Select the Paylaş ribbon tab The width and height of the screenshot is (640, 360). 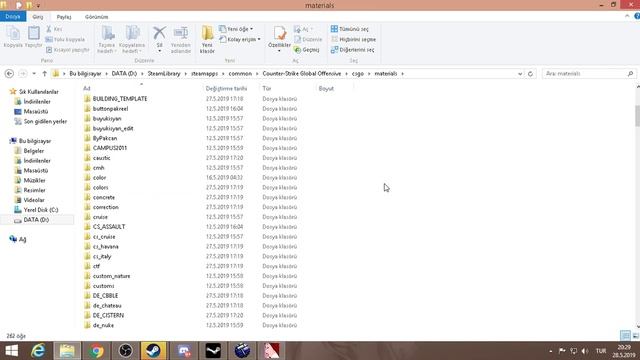coord(64,17)
